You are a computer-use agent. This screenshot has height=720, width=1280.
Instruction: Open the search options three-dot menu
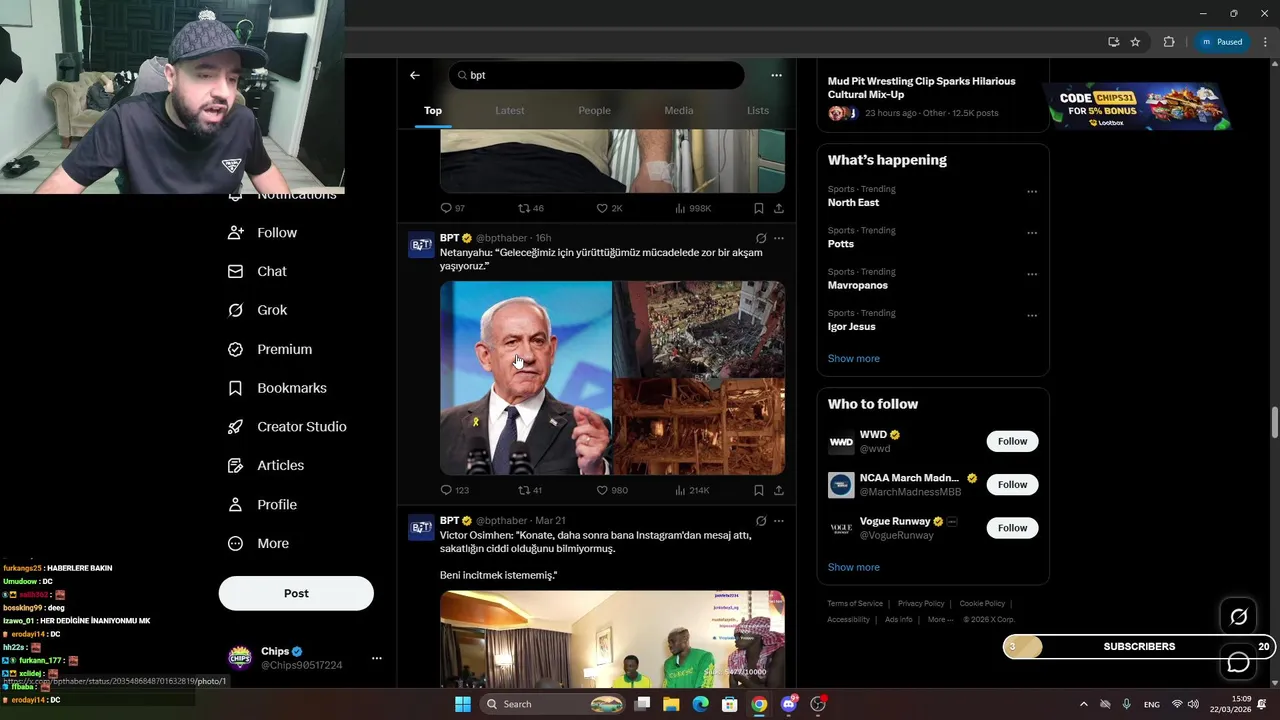tap(776, 75)
